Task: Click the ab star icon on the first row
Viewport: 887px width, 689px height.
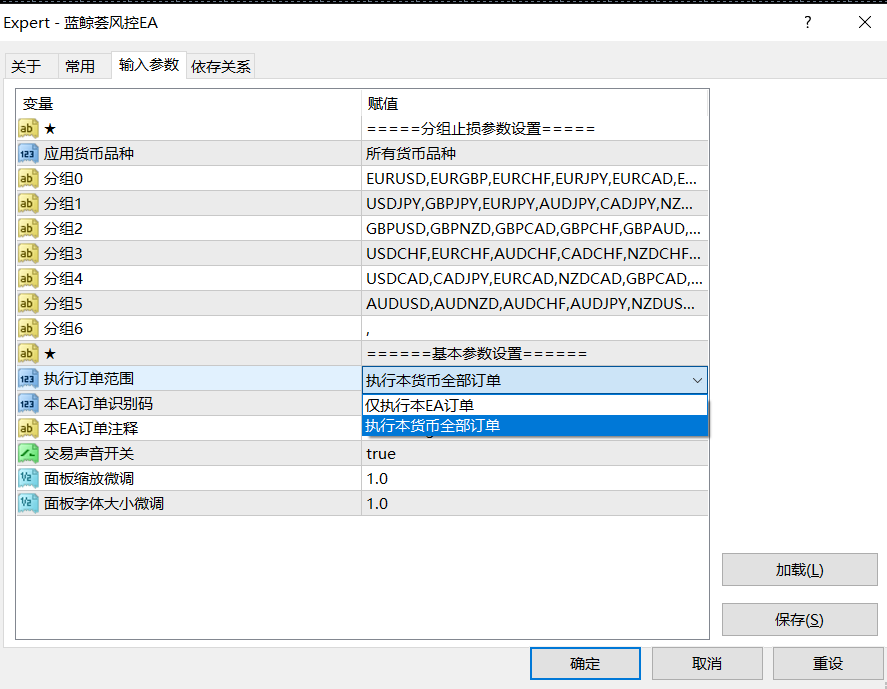Action: pos(28,128)
